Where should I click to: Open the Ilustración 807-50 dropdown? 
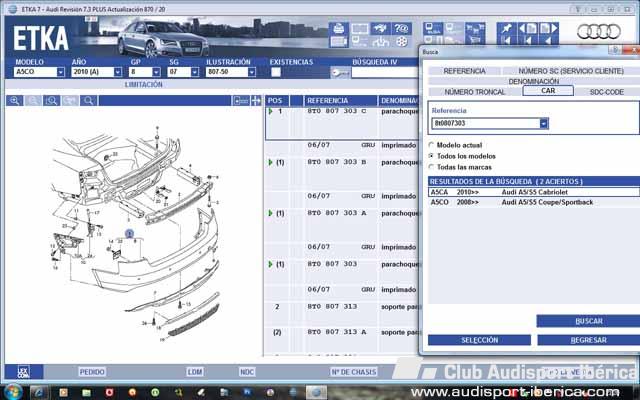click(x=252, y=72)
